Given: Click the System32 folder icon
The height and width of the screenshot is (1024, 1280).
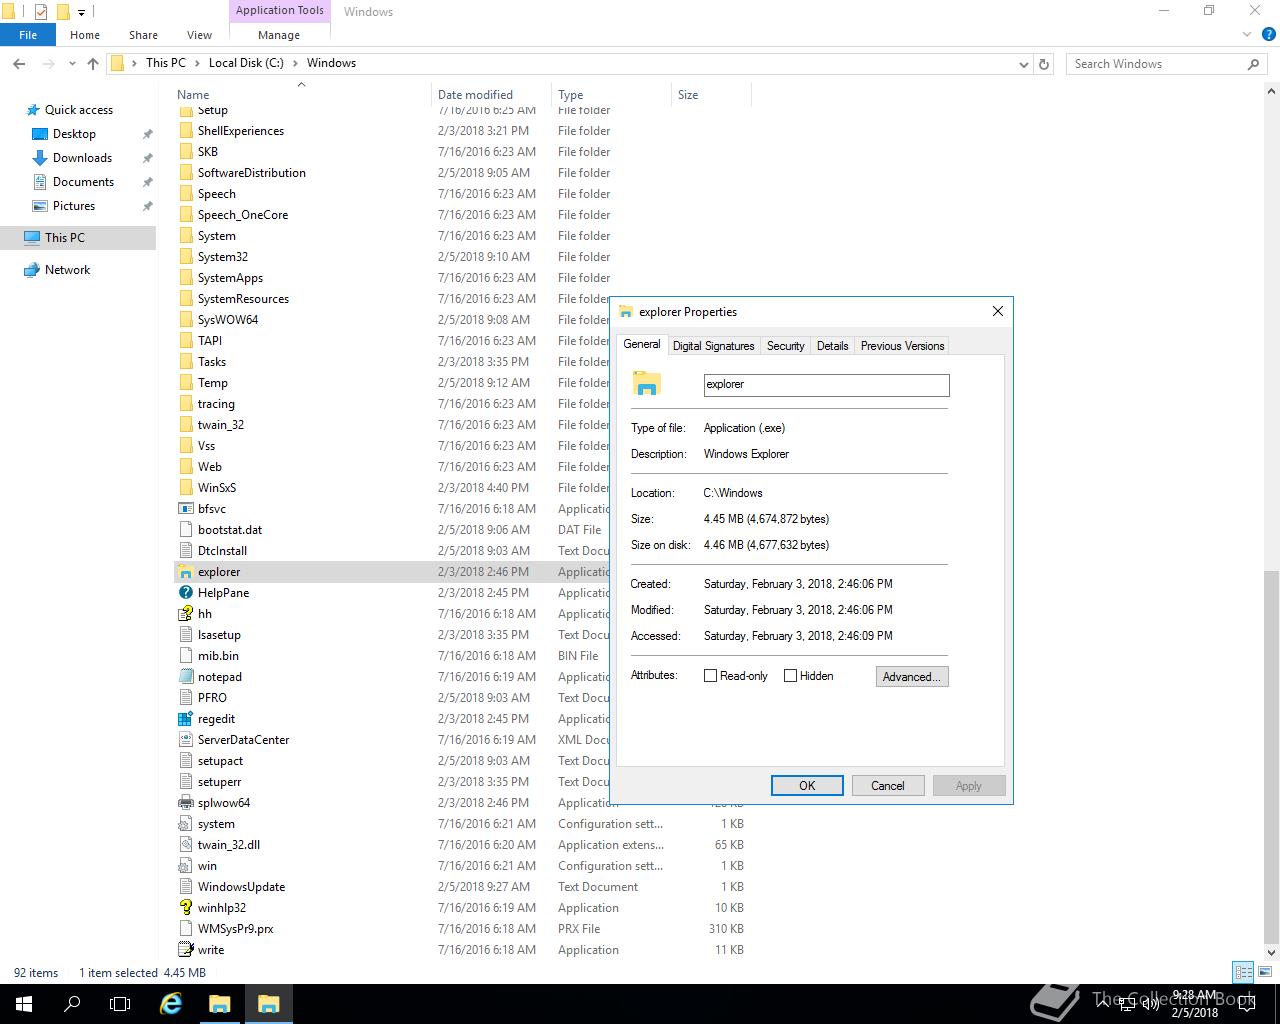Looking at the screenshot, I should pyautogui.click(x=185, y=257).
